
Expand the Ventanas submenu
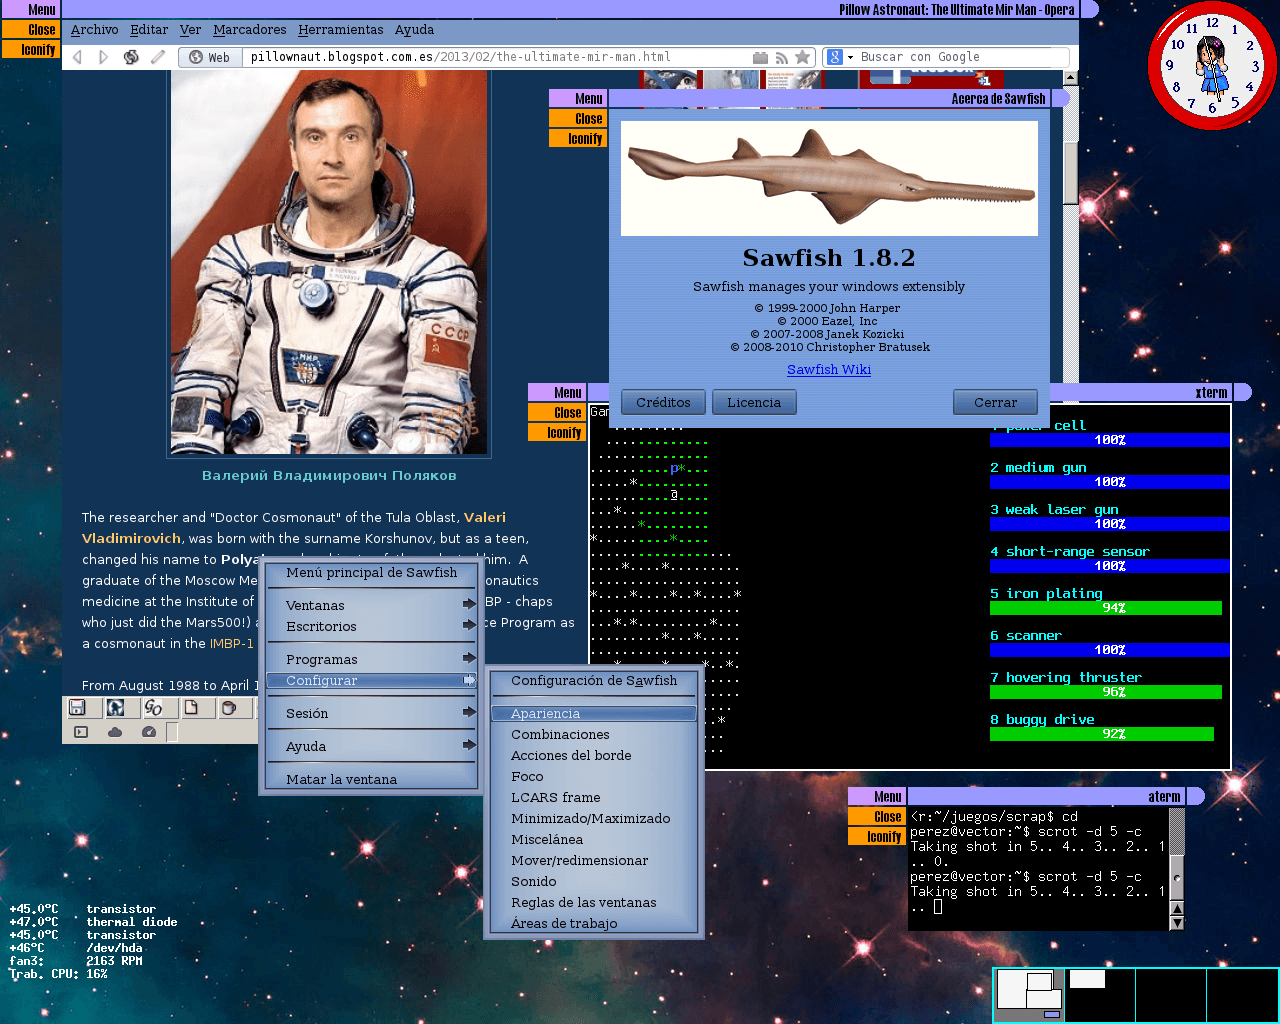[370, 605]
